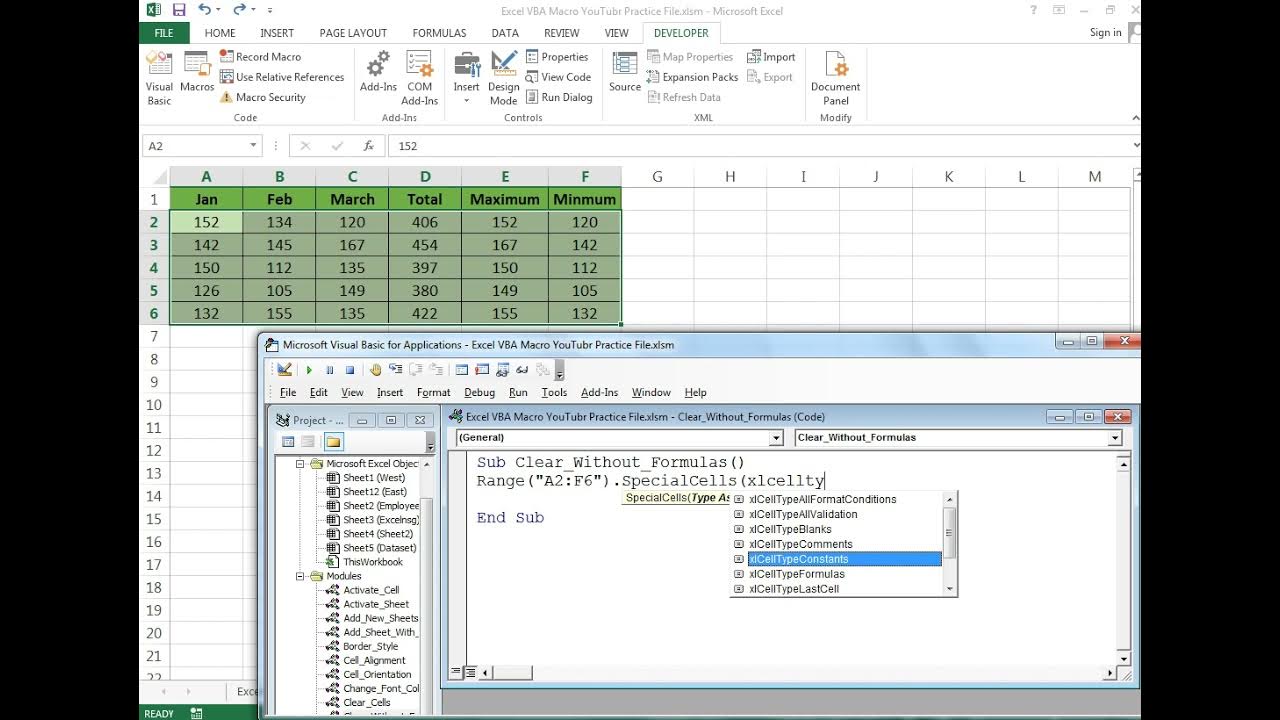Select xlCellTypeFormulas from autocomplete list
This screenshot has width=1280, height=720.
[796, 574]
